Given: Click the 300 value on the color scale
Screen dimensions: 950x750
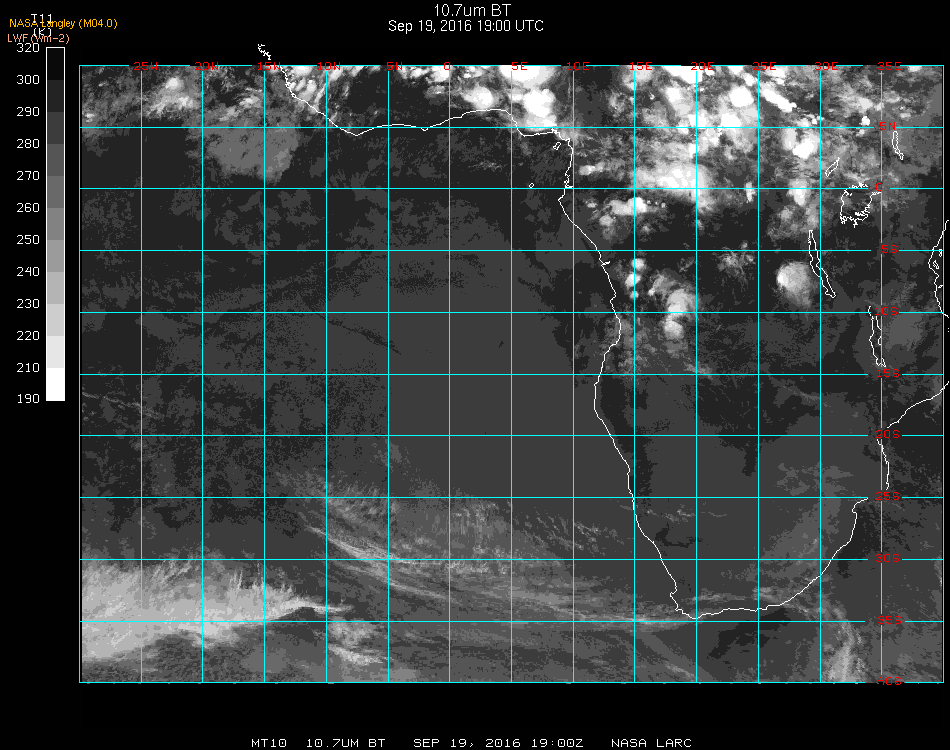Looking at the screenshot, I should tap(28, 80).
